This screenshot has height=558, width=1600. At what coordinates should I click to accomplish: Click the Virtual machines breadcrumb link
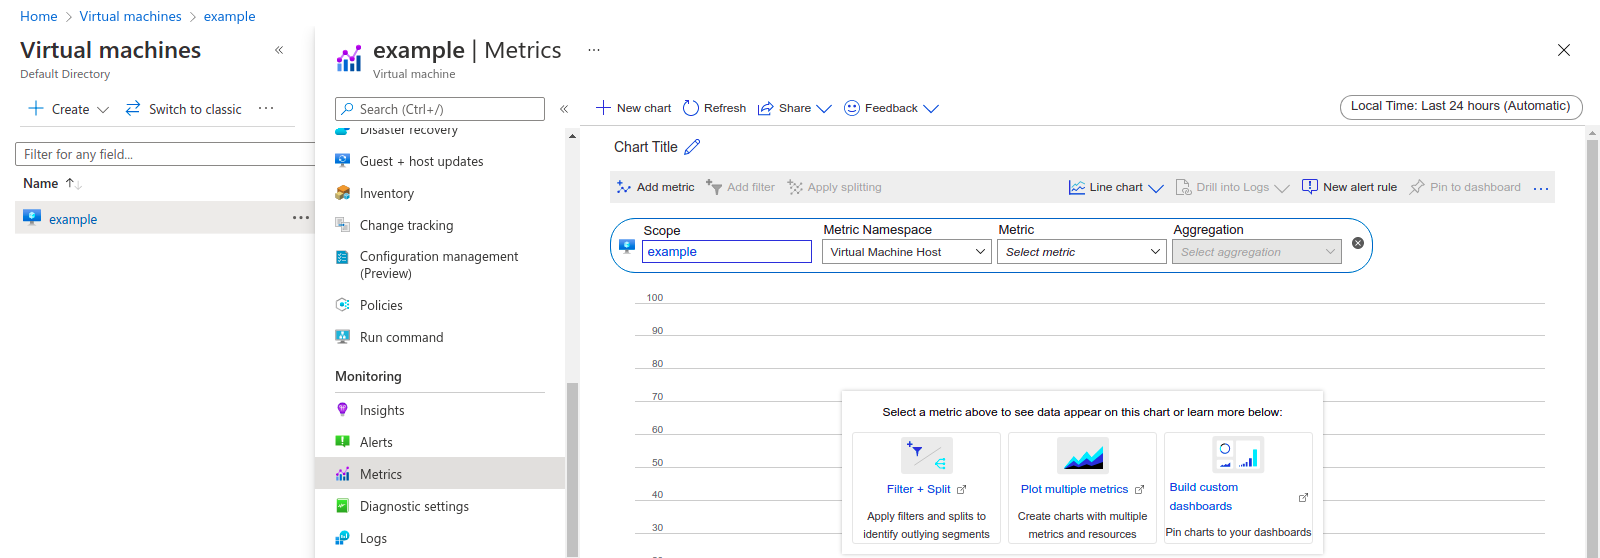tap(130, 16)
